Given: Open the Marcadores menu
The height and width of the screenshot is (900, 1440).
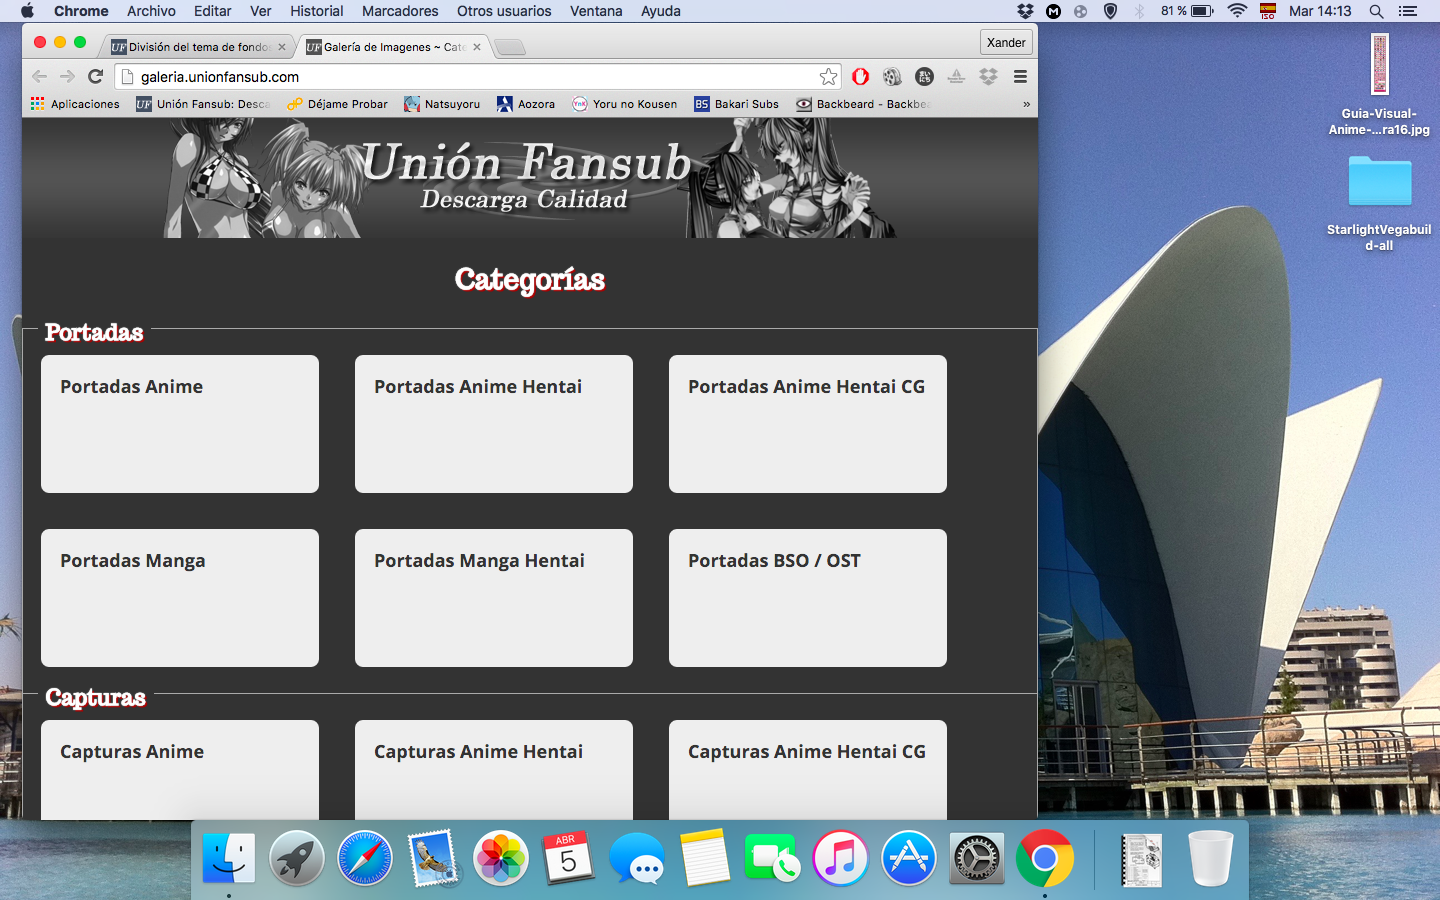Looking at the screenshot, I should (400, 11).
